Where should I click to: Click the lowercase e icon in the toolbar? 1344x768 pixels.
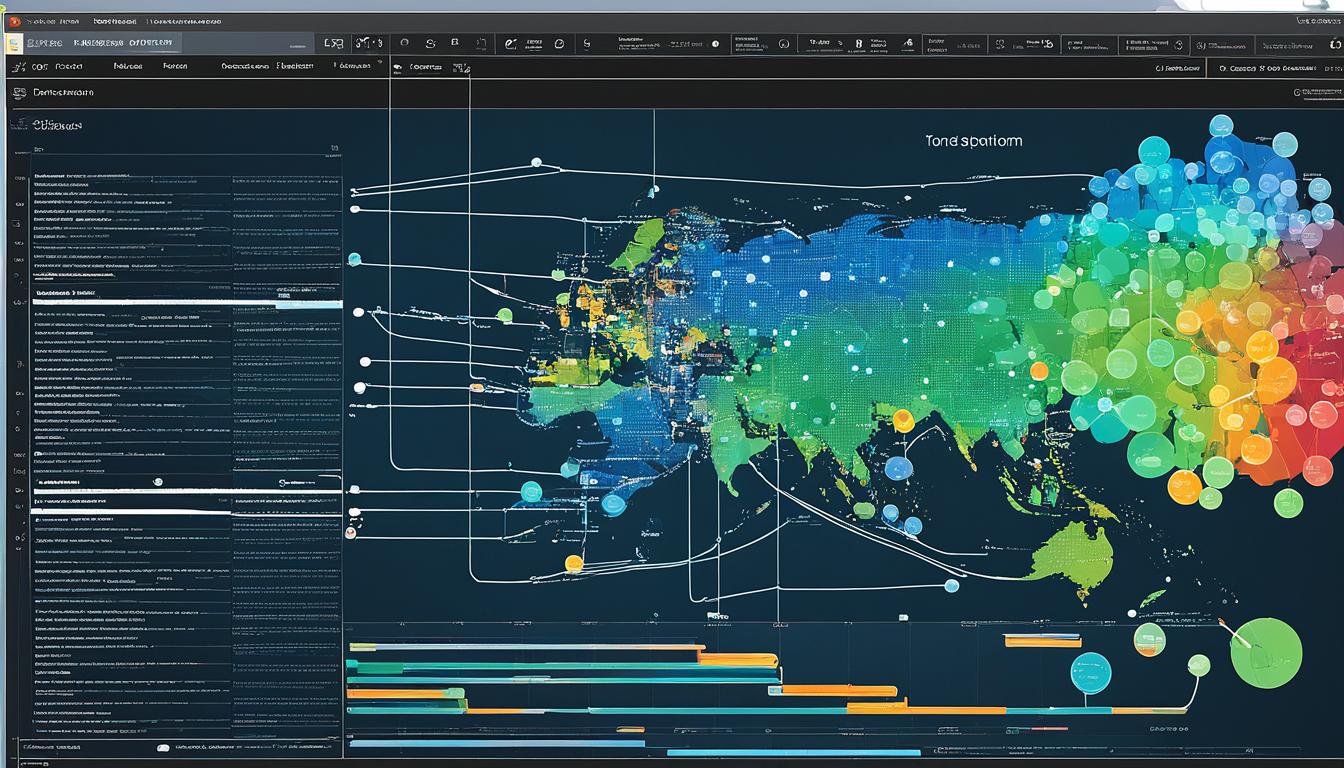point(510,44)
